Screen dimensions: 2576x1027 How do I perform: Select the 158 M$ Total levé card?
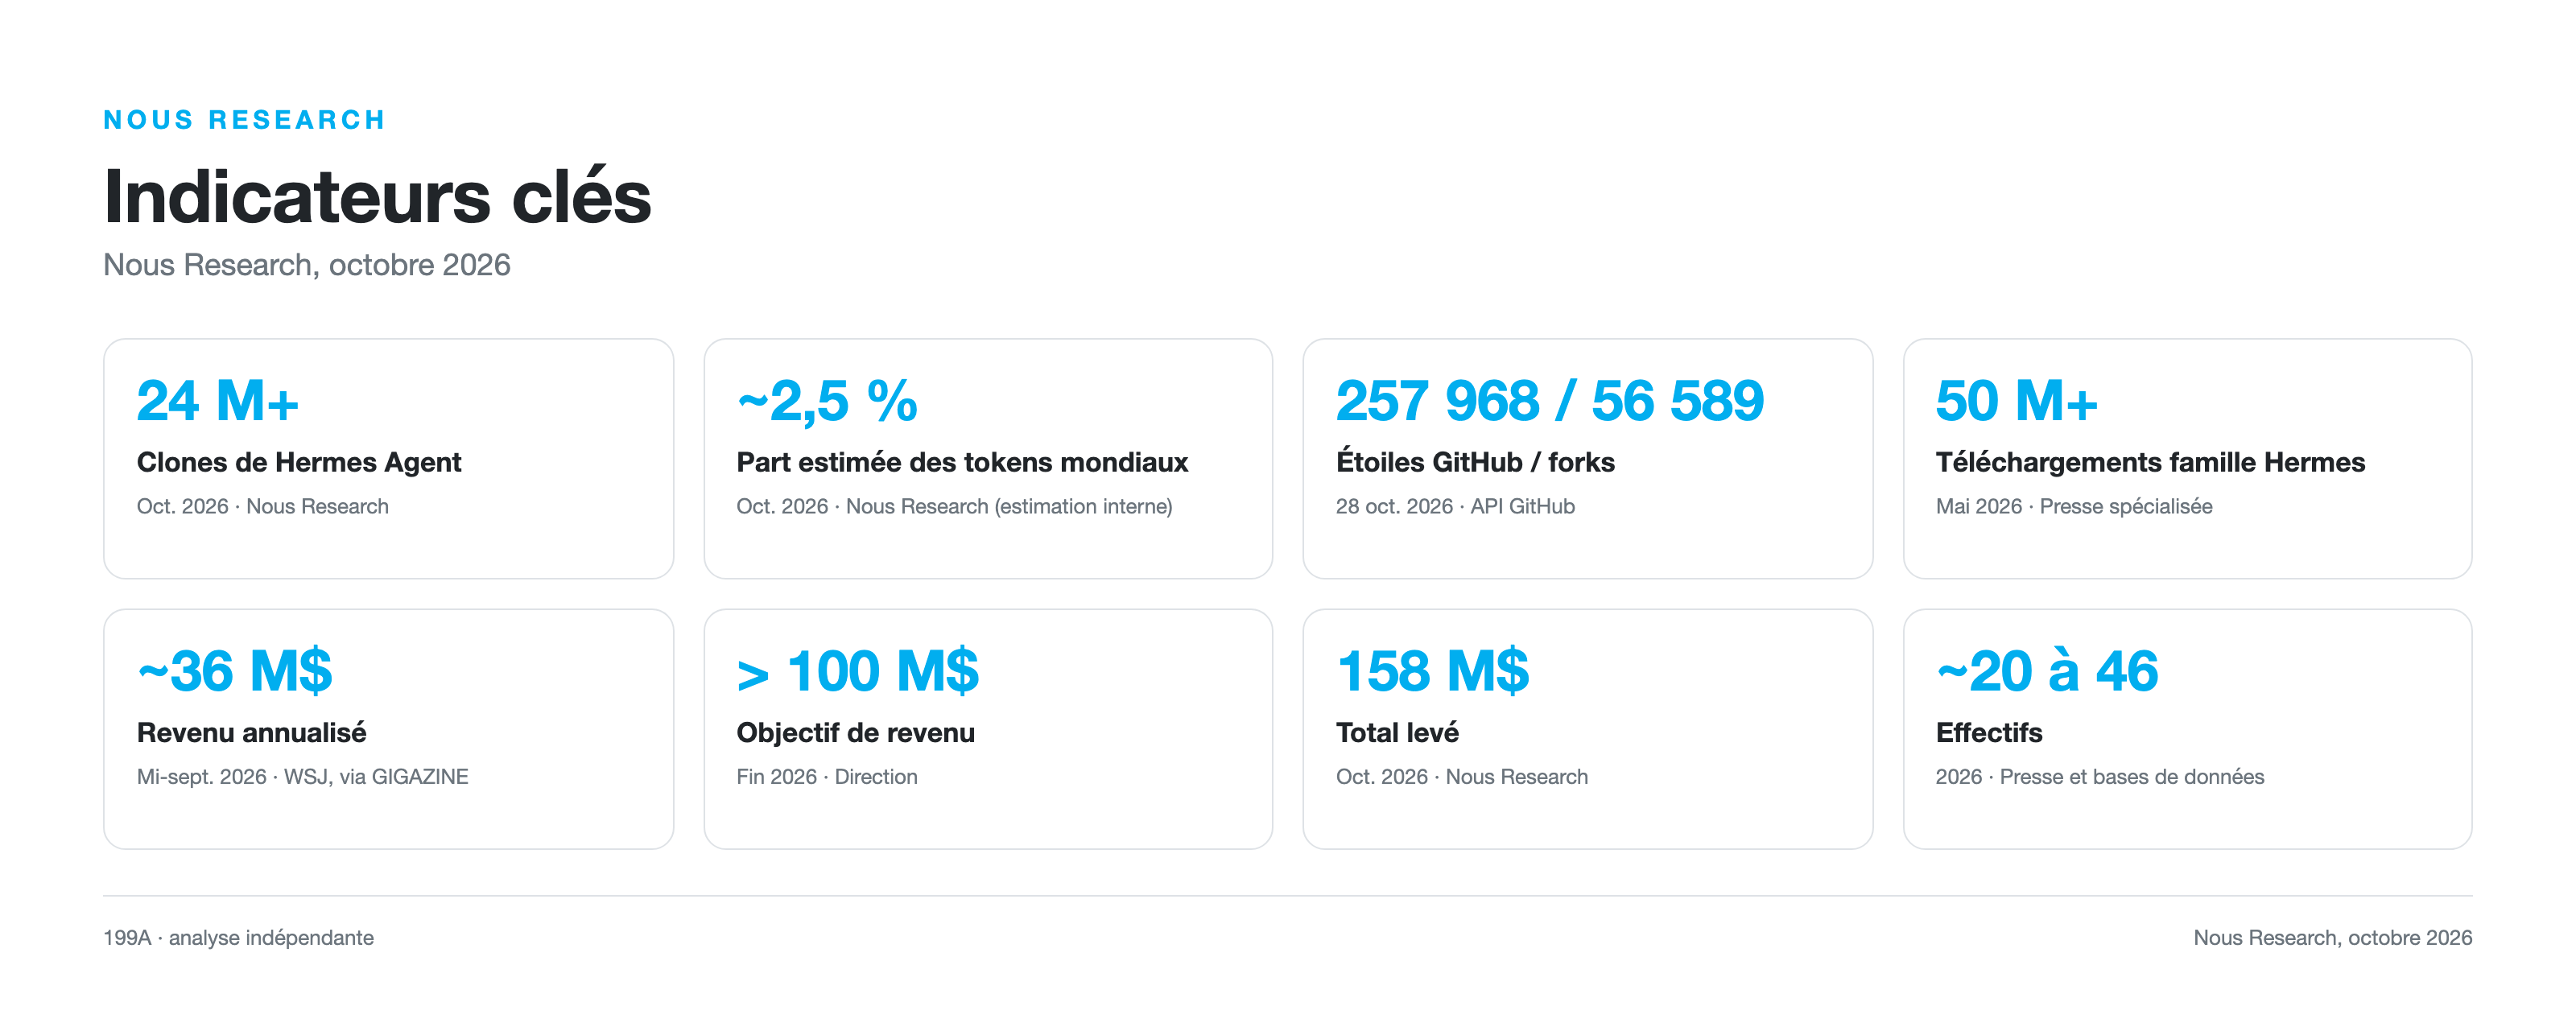[x=1587, y=729]
